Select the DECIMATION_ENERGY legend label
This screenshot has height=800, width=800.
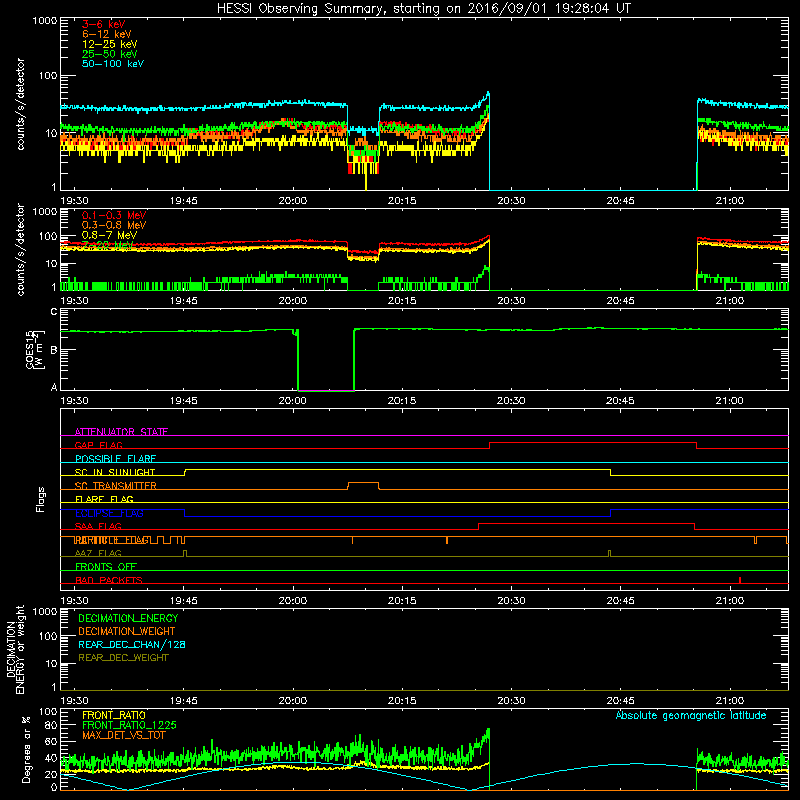point(128,618)
